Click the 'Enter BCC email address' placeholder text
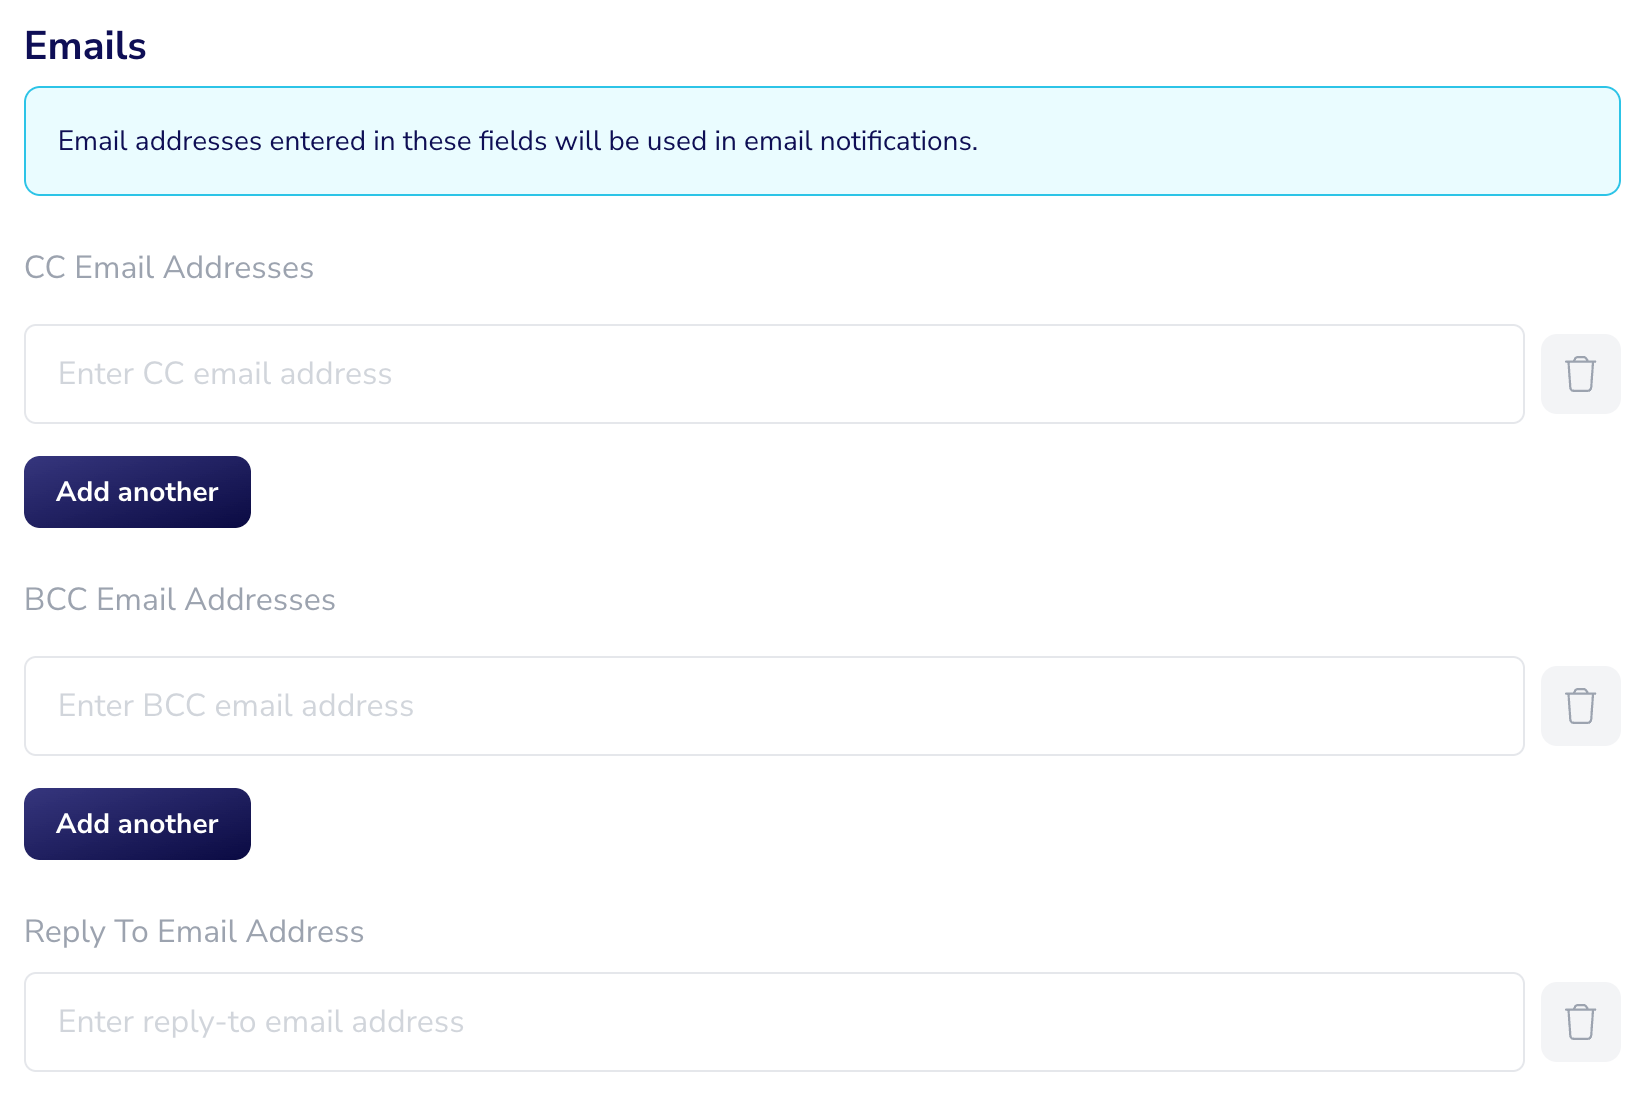The width and height of the screenshot is (1652, 1118). coord(236,706)
